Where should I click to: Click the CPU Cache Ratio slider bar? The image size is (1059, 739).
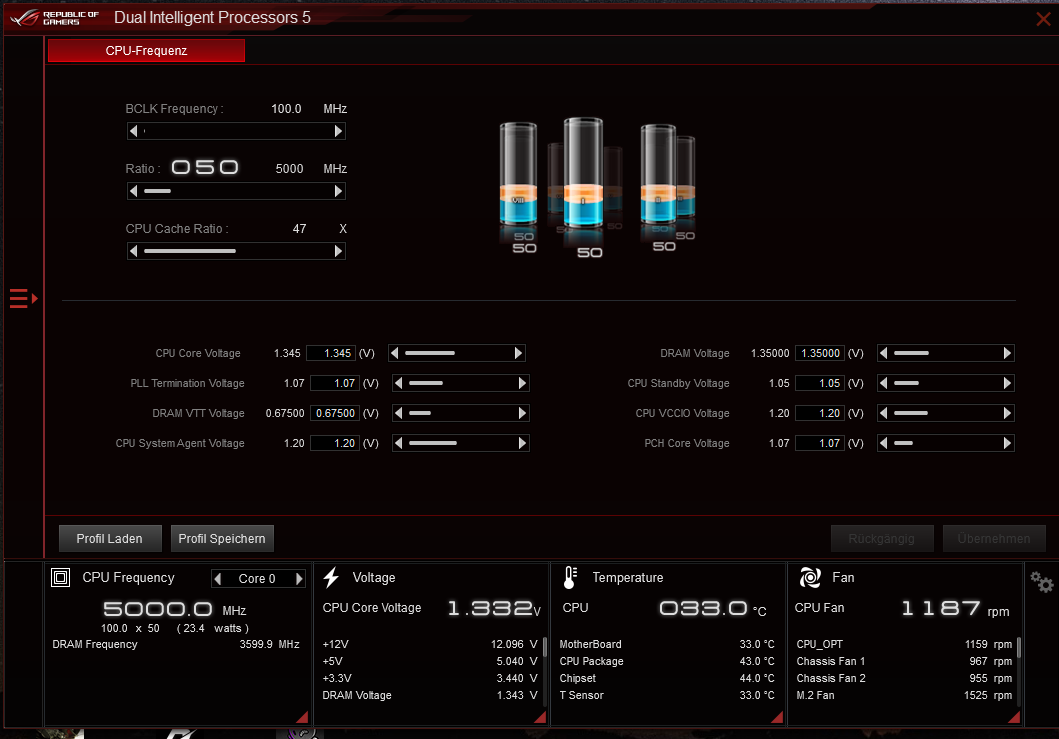(x=236, y=251)
